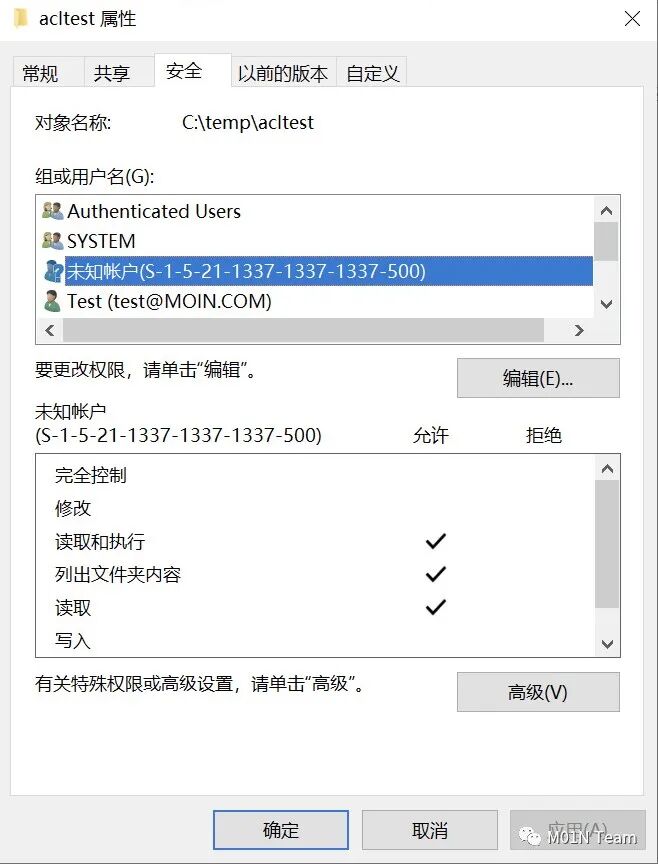Confirm with the 确定 button
The width and height of the screenshot is (658, 864).
pos(281,830)
